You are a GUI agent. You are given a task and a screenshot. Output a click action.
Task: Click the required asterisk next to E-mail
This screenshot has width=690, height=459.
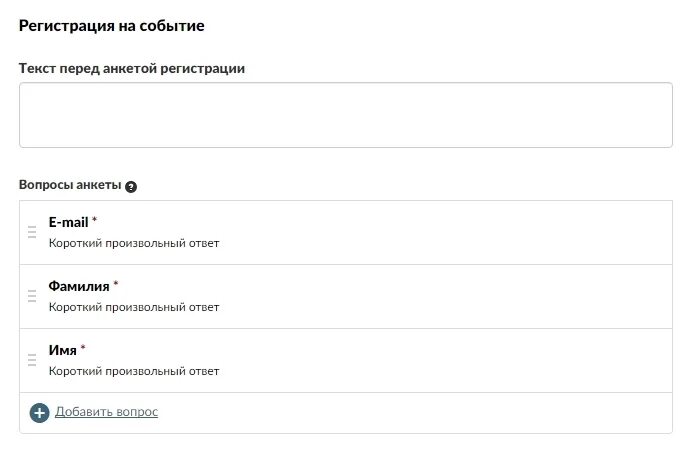pos(94,219)
